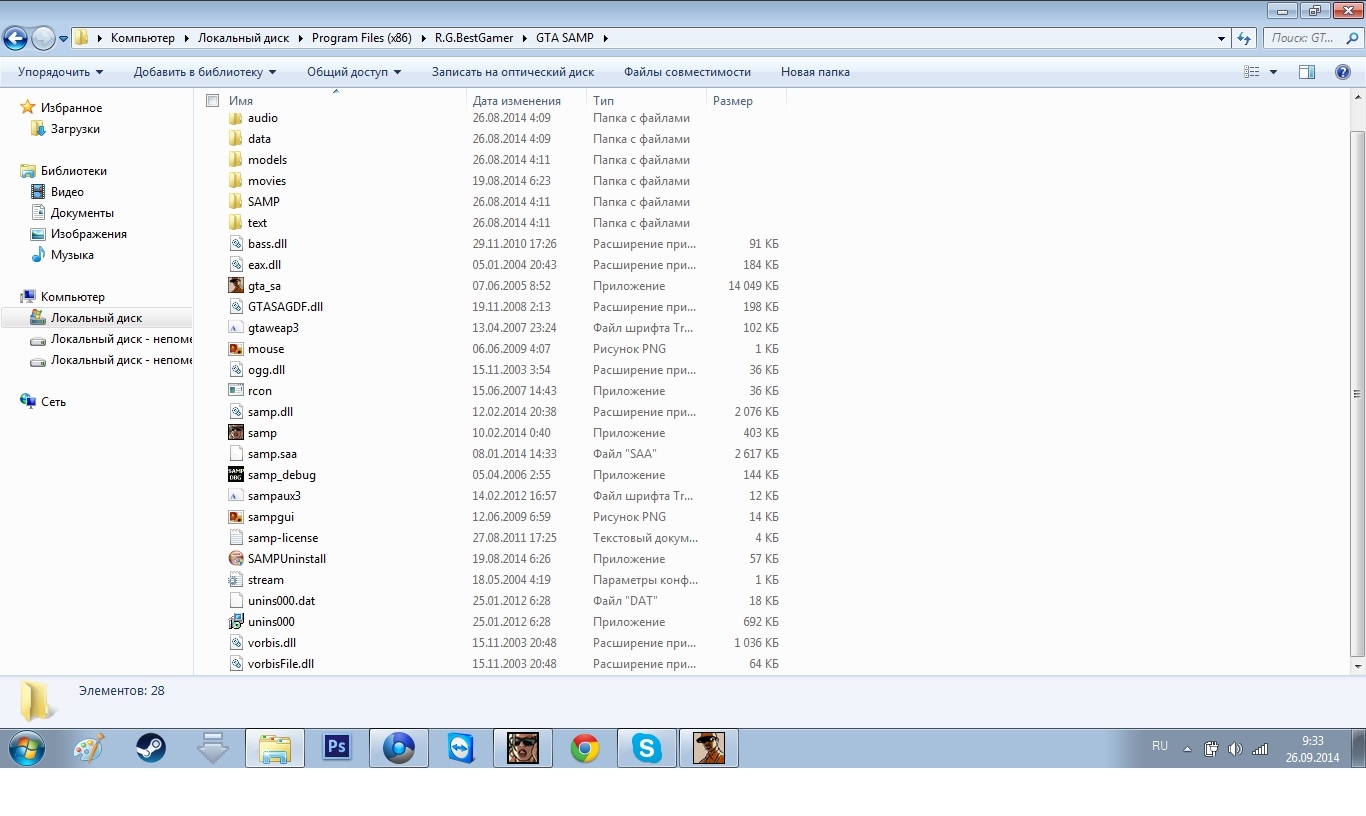Select Сеть in navigation pane
The height and width of the screenshot is (816, 1366).
click(53, 402)
